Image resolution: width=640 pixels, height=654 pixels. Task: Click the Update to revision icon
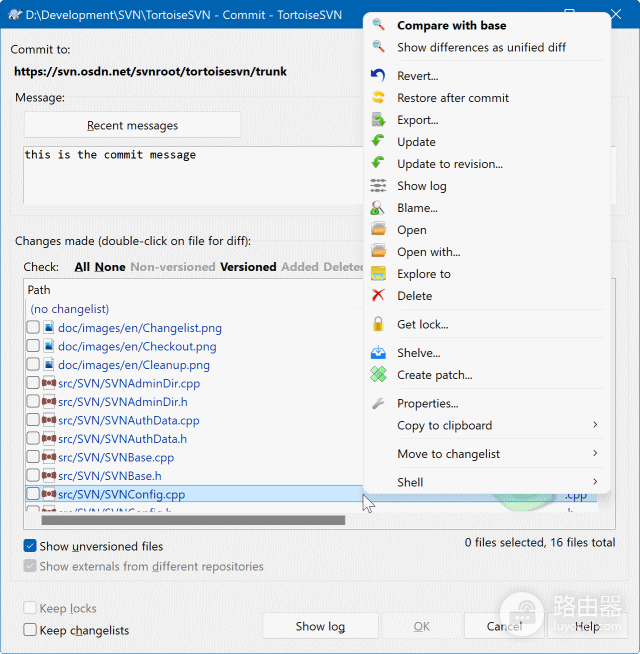(x=378, y=164)
